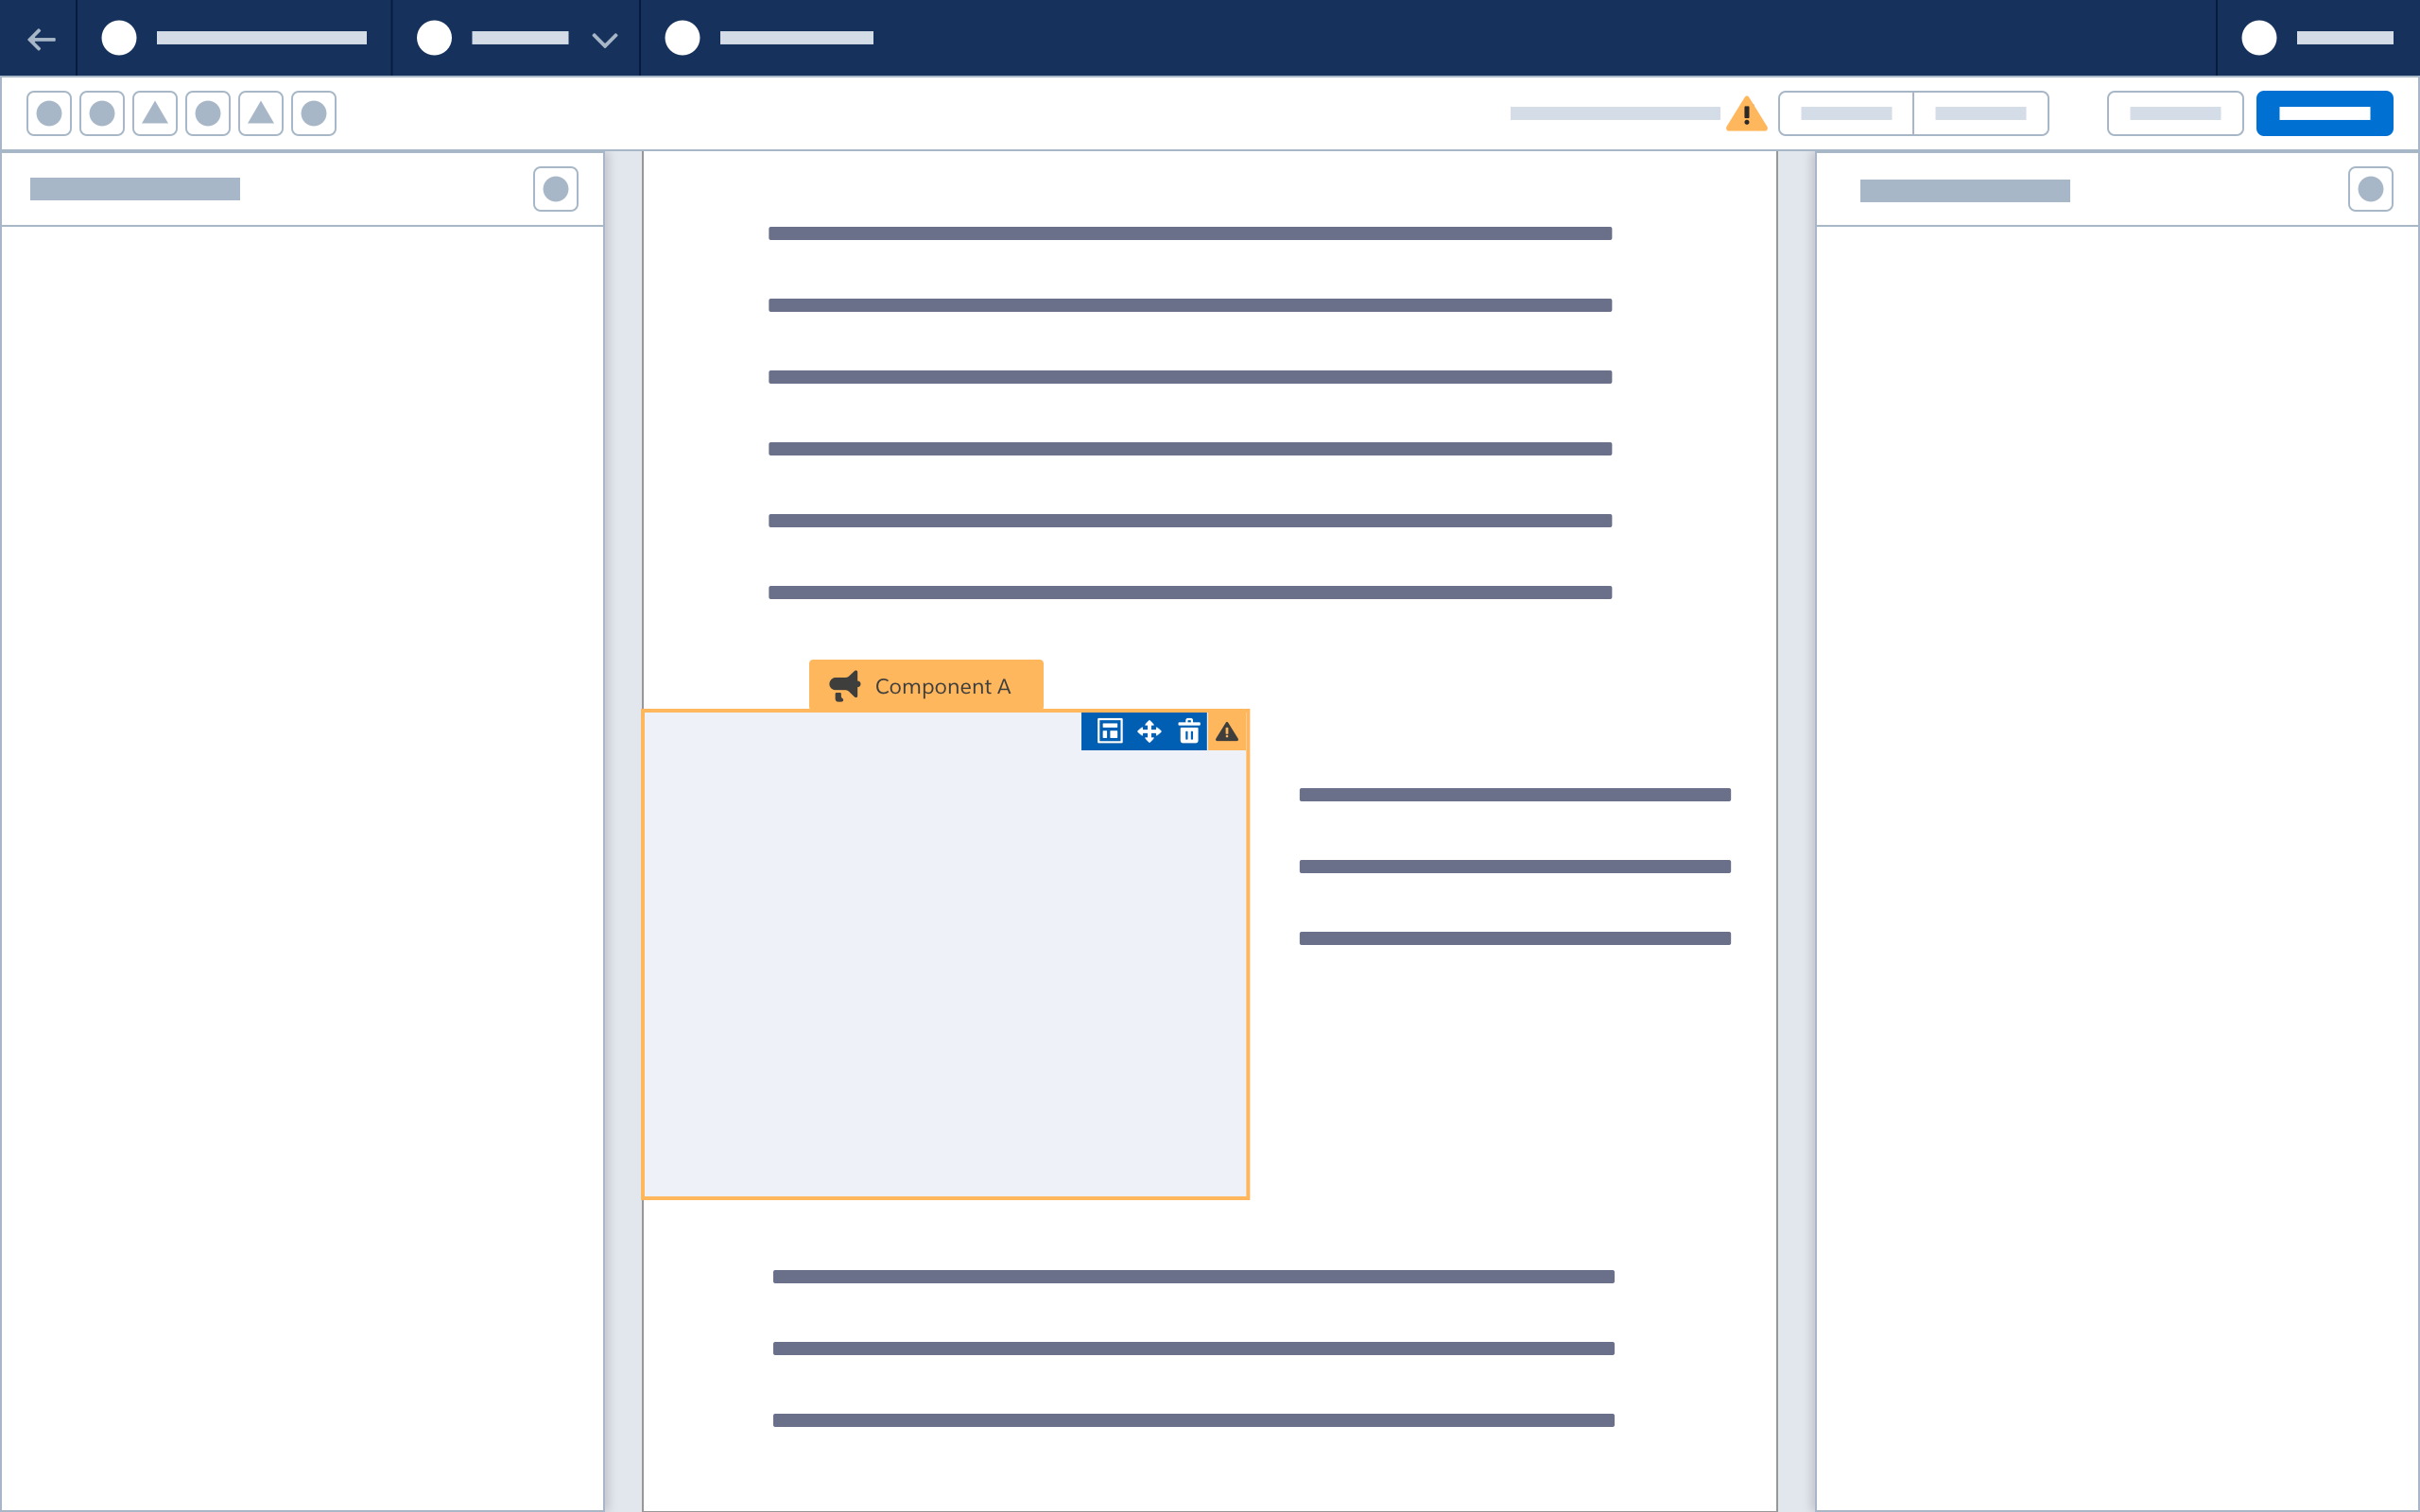Click the megaphone icon on the Component A label

pos(845,685)
